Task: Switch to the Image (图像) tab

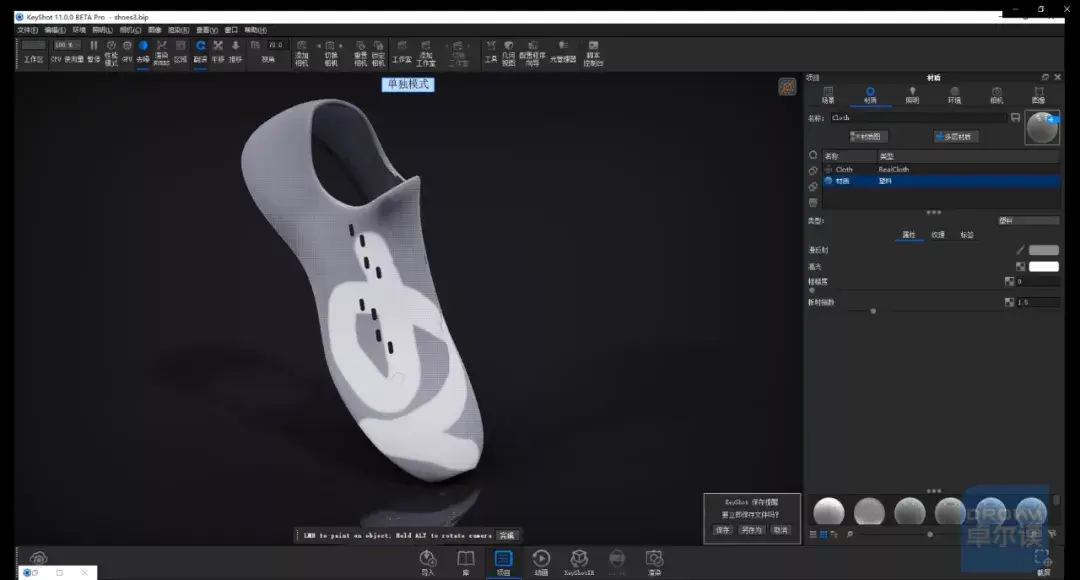Action: pyautogui.click(x=1039, y=95)
